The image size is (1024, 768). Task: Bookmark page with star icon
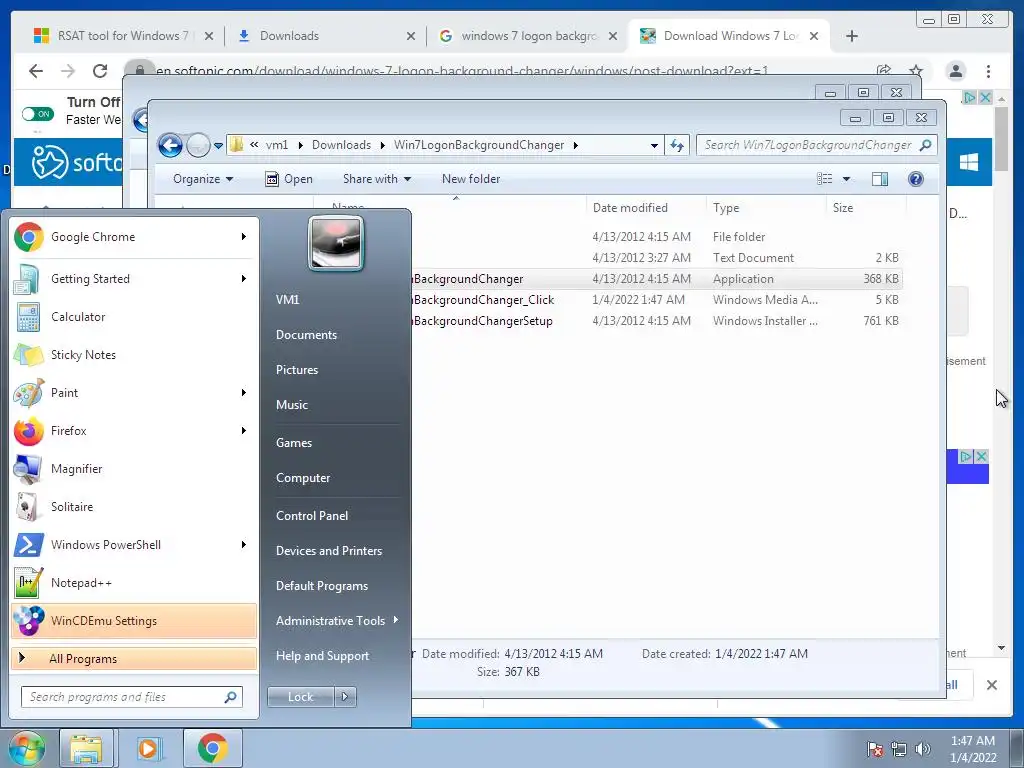click(916, 71)
